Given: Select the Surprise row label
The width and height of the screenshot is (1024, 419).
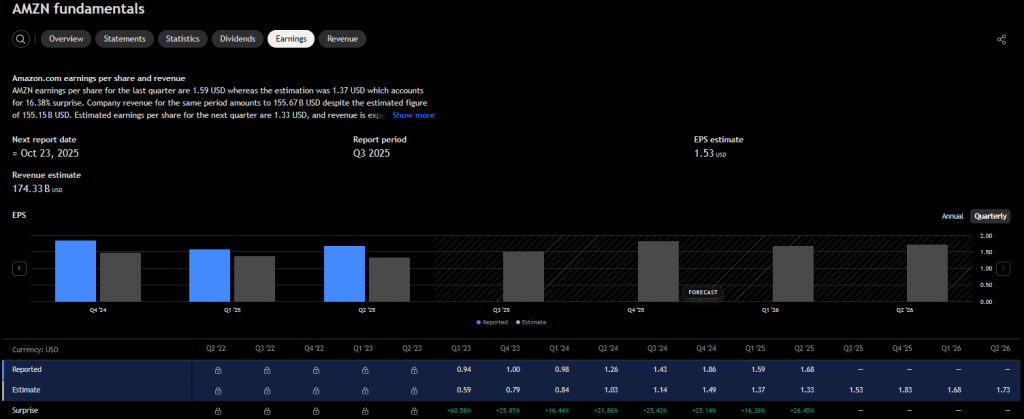Looking at the screenshot, I should (x=25, y=411).
